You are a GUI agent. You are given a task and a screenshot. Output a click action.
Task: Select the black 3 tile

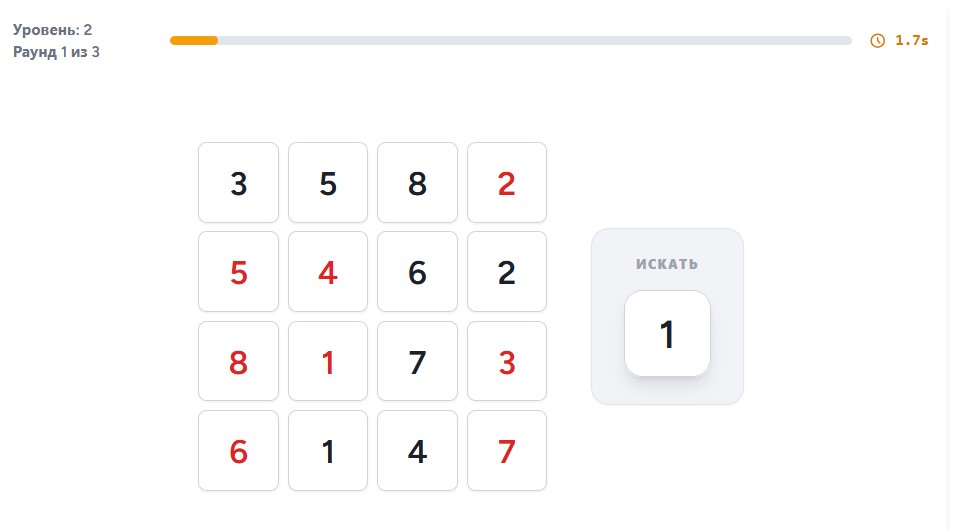click(238, 183)
